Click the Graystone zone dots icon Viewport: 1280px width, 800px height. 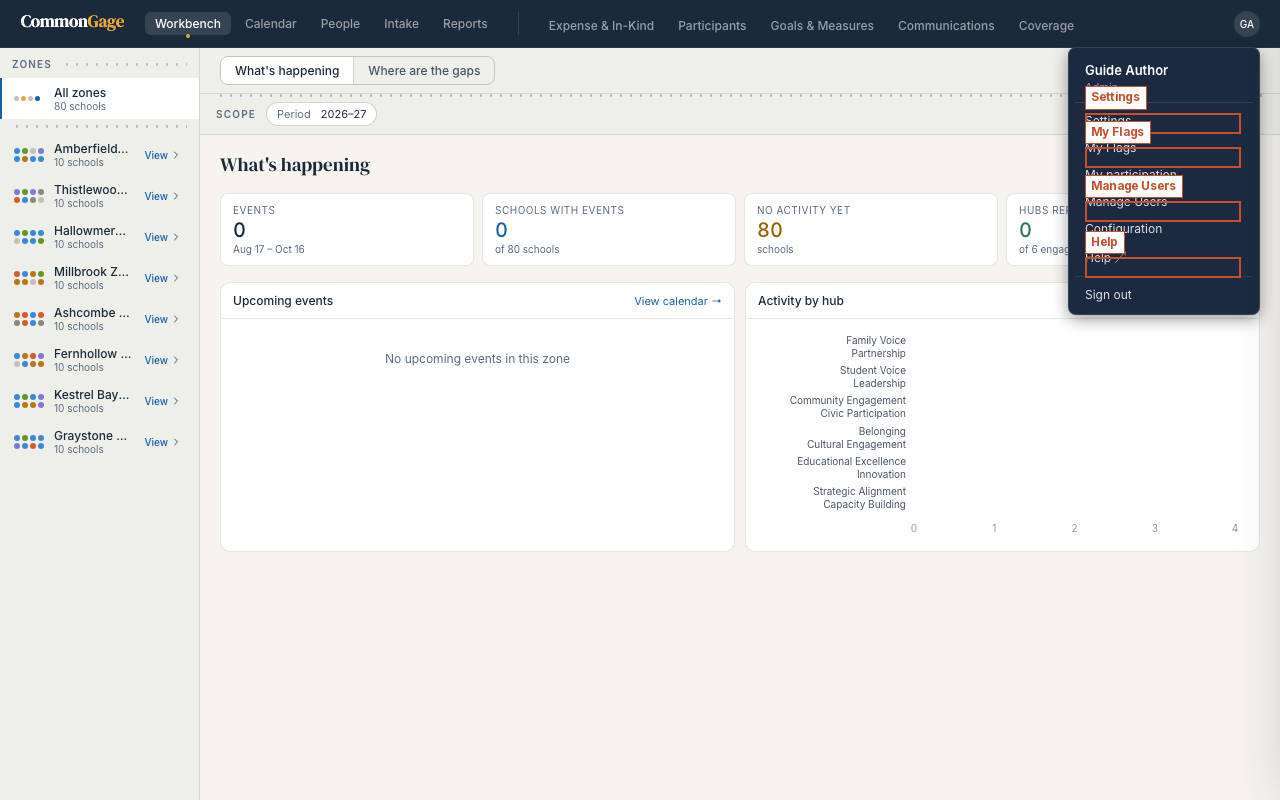coord(29,442)
